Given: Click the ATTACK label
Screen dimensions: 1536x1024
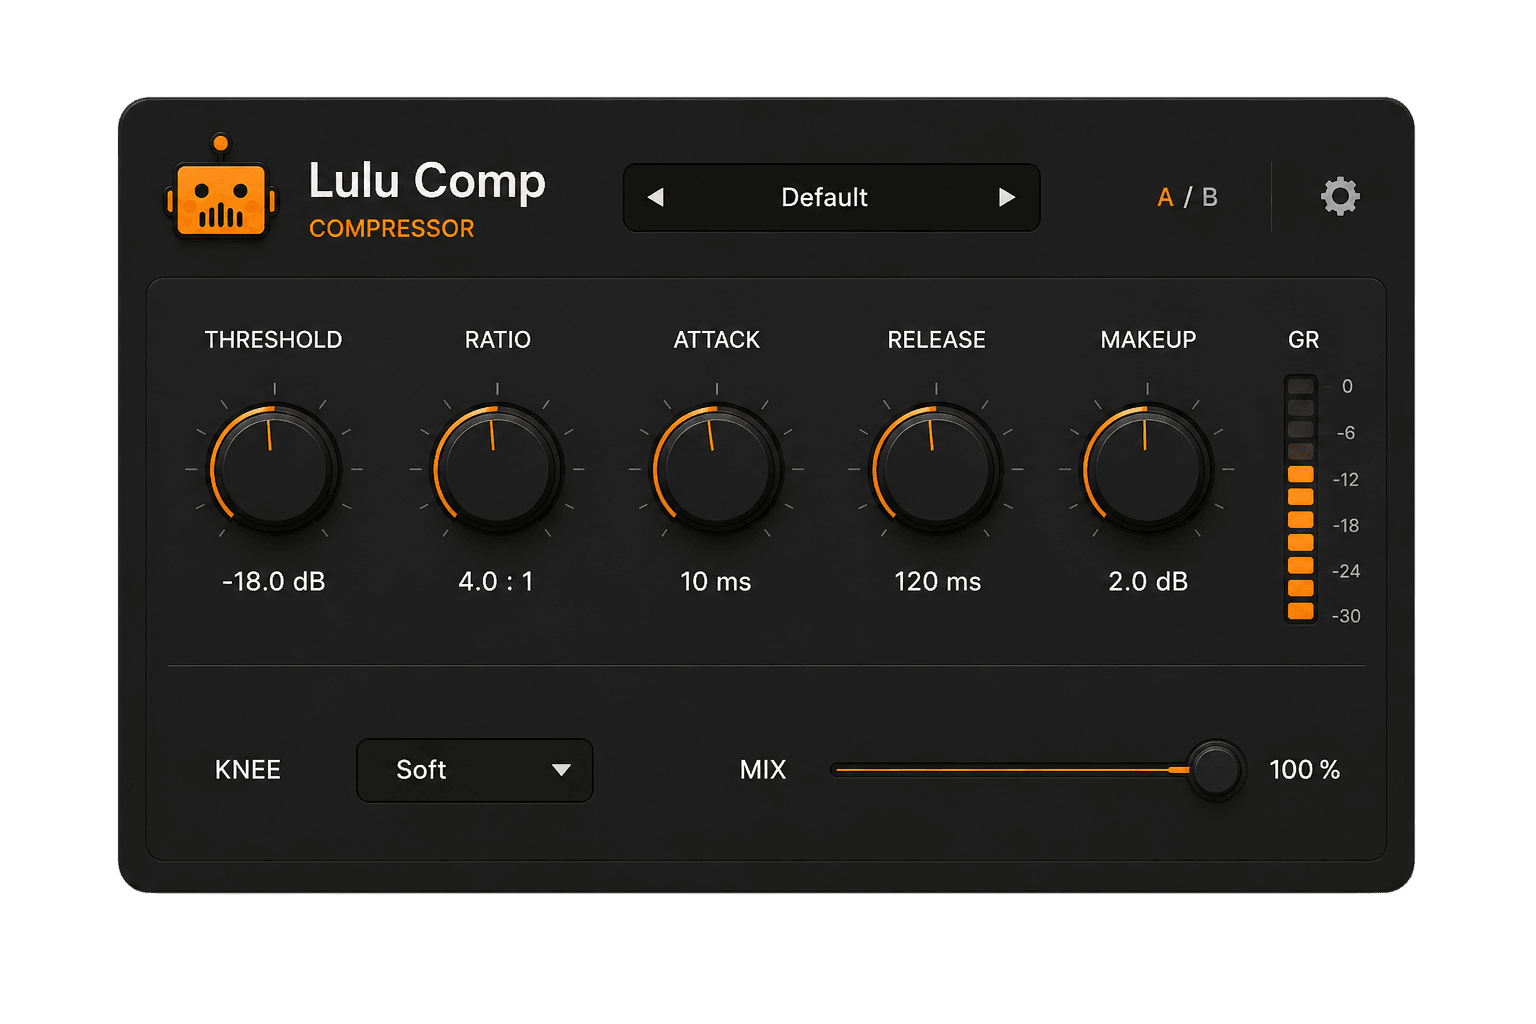Looking at the screenshot, I should tap(717, 340).
